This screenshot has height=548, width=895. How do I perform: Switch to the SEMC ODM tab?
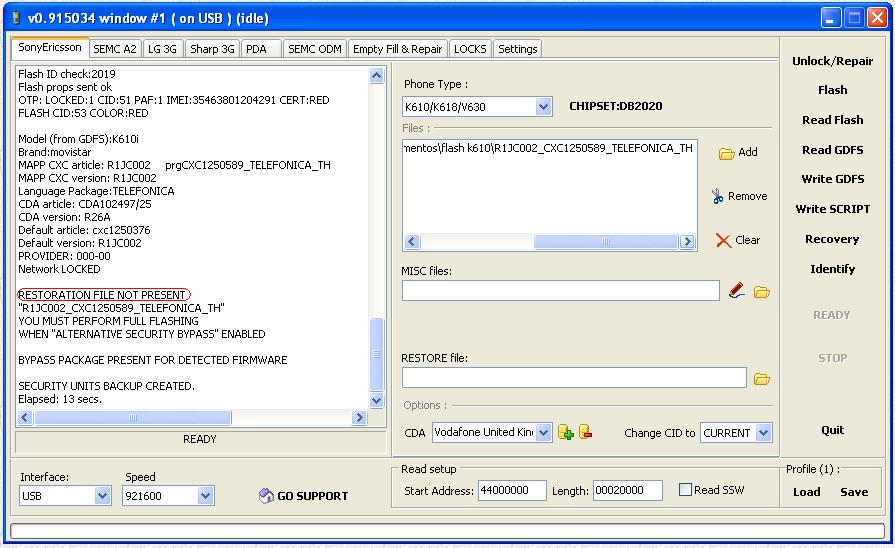(315, 49)
